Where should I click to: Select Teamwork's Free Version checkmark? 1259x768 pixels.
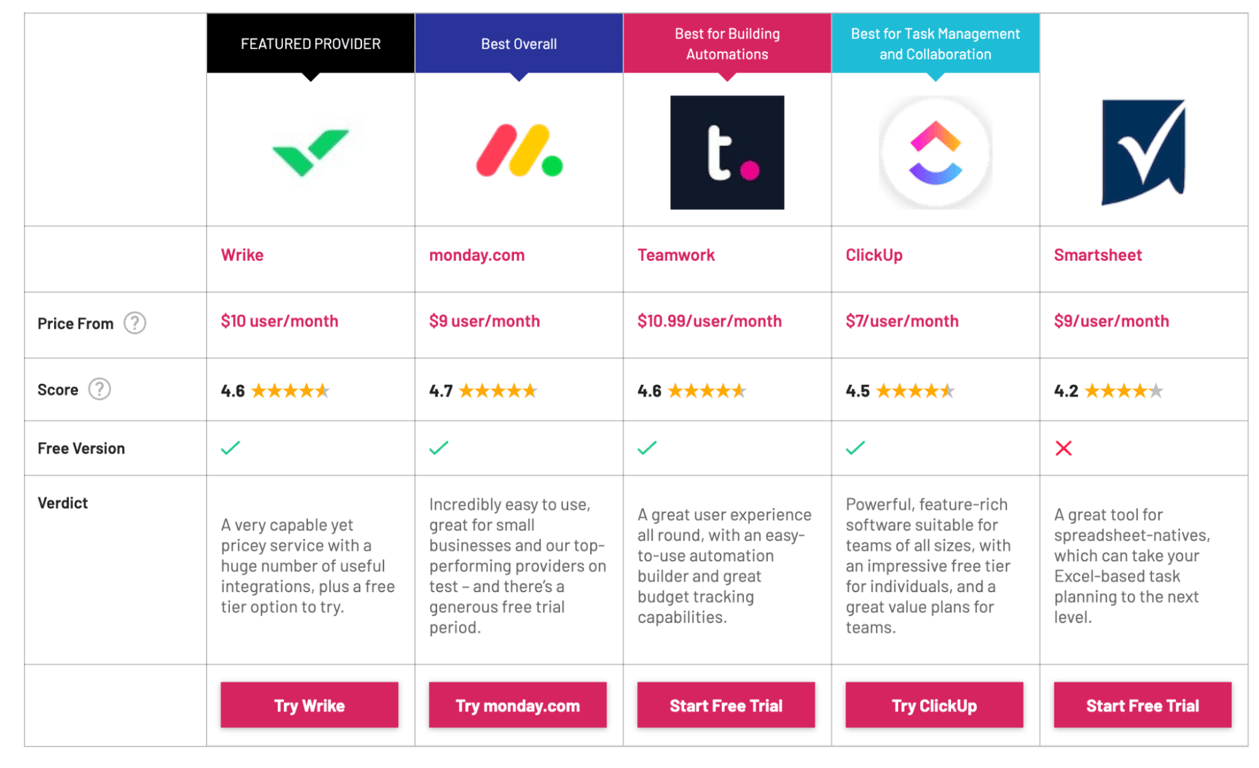click(x=647, y=448)
